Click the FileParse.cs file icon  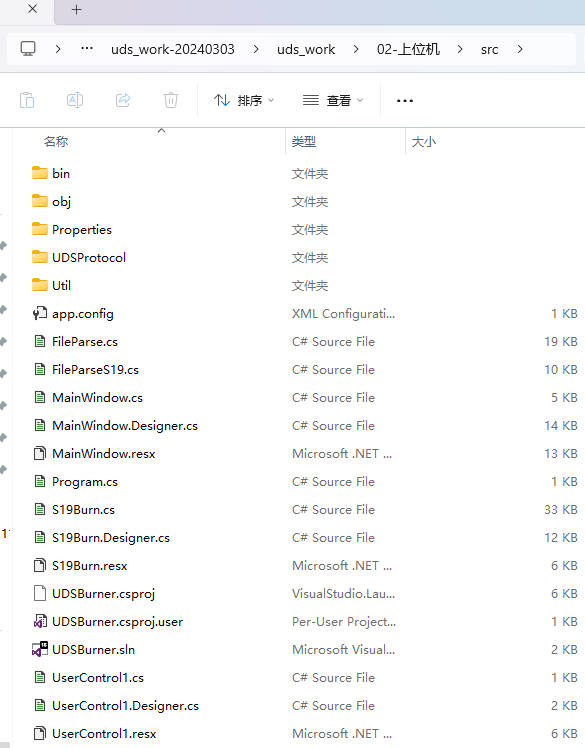pyautogui.click(x=40, y=341)
